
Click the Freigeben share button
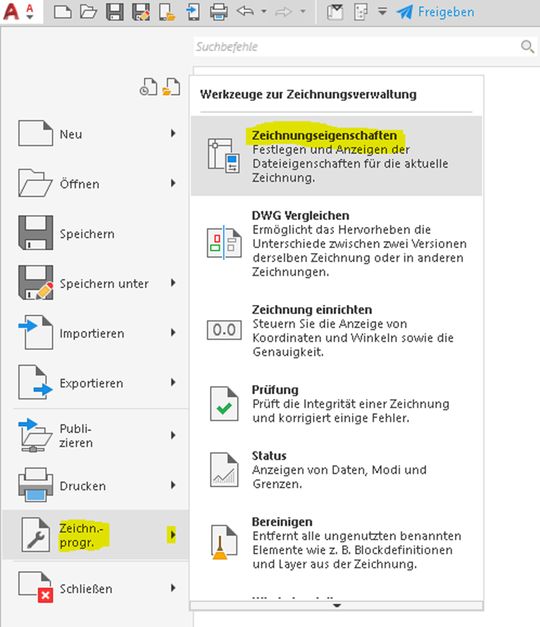pyautogui.click(x=436, y=12)
